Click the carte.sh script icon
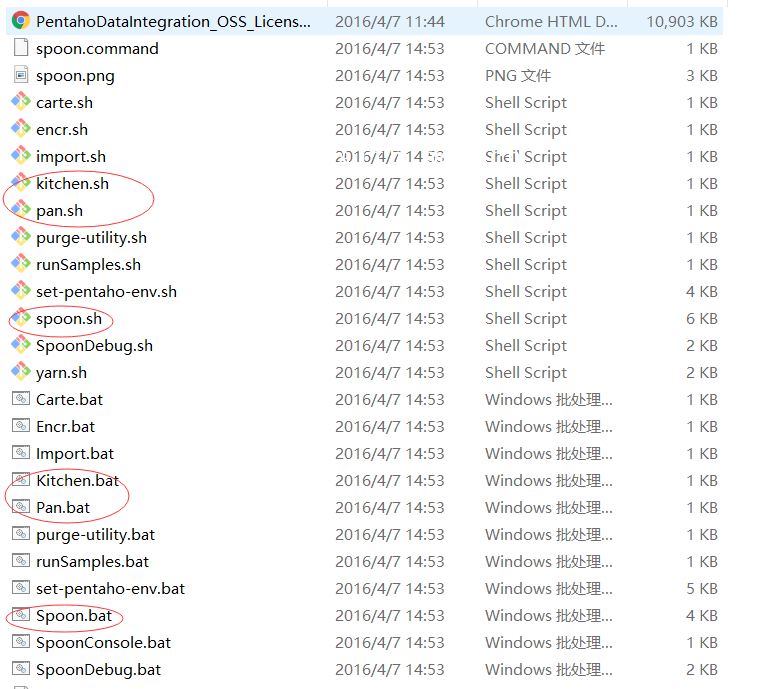This screenshot has height=689, width=783. click(x=20, y=102)
